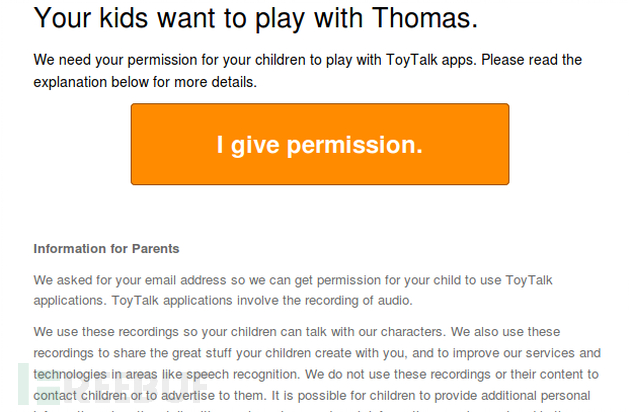Click the "Your kids want to play with Thomas." heading
This screenshot has height=412, width=630.
point(256,17)
